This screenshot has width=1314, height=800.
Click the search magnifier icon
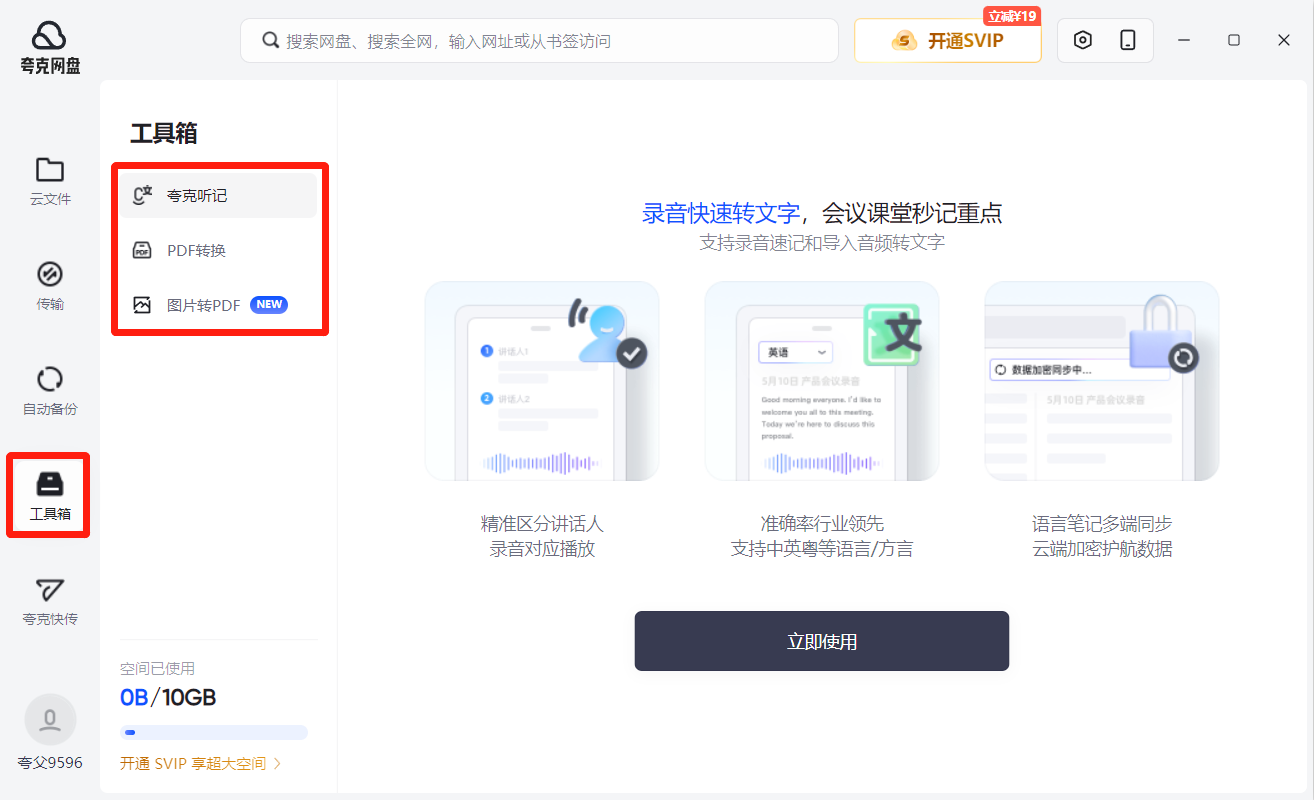coord(270,40)
